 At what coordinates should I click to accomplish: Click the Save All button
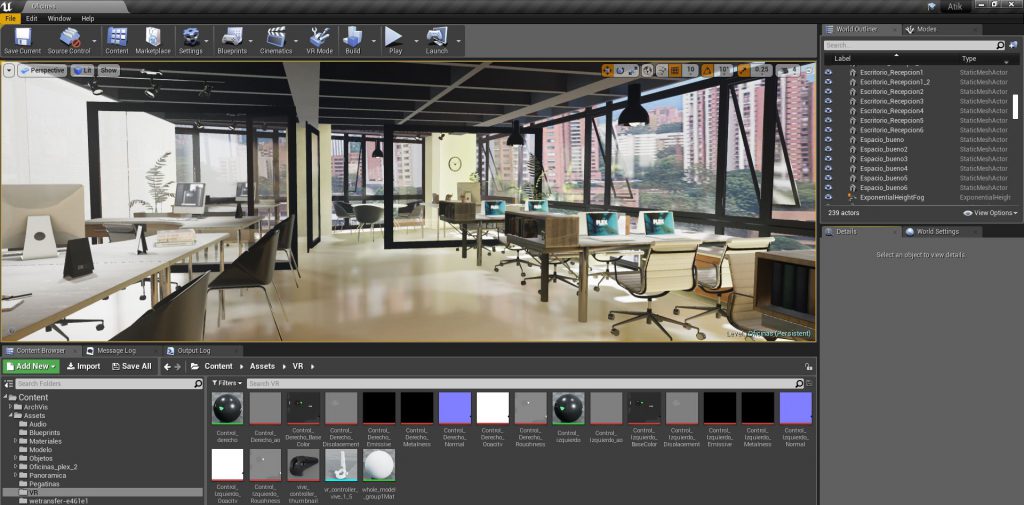pyautogui.click(x=132, y=367)
